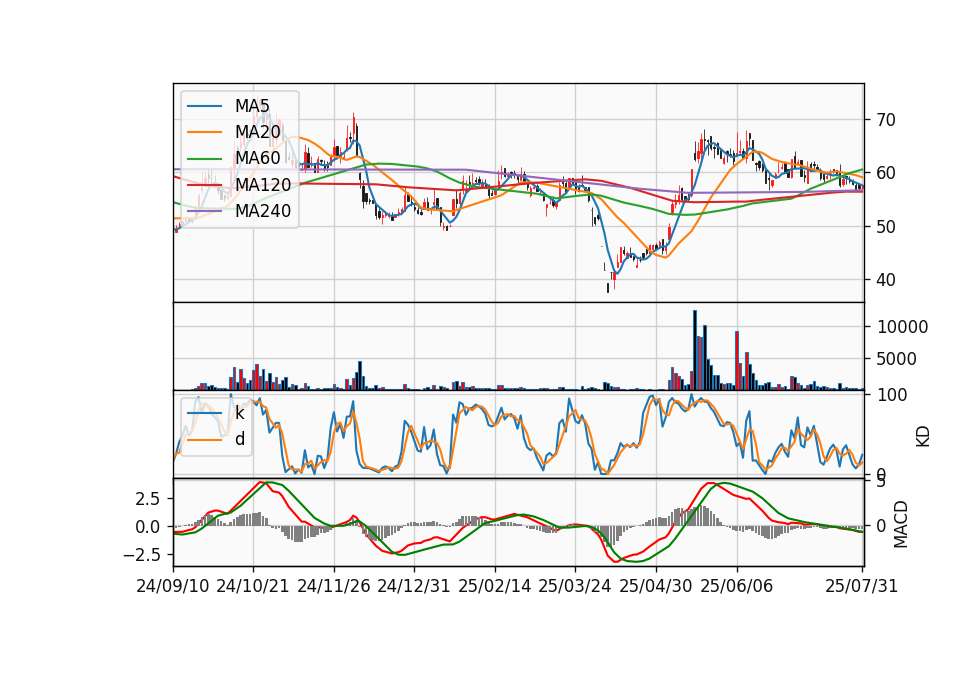Viewport: 960px width, 690px height.
Task: Click the MACD left axis value 0.0
Action: (148, 527)
